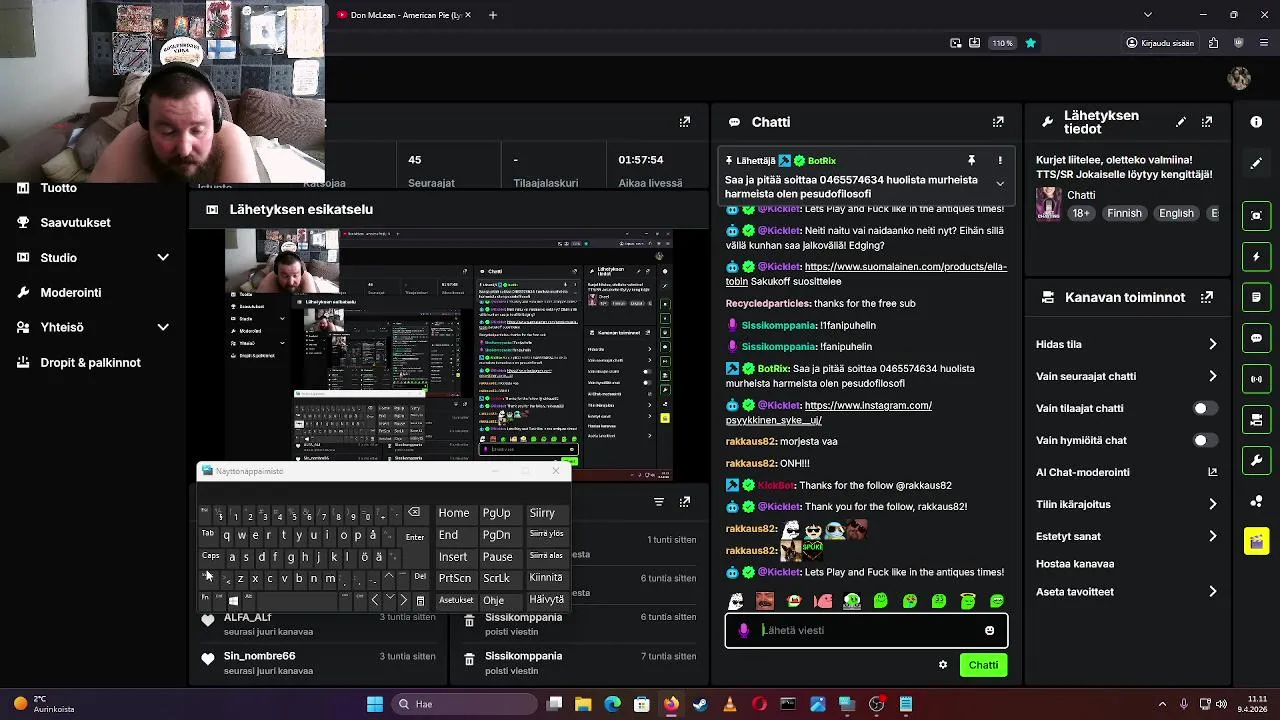The height and width of the screenshot is (720, 1280).
Task: Open the activity feed filter icon
Action: (659, 502)
